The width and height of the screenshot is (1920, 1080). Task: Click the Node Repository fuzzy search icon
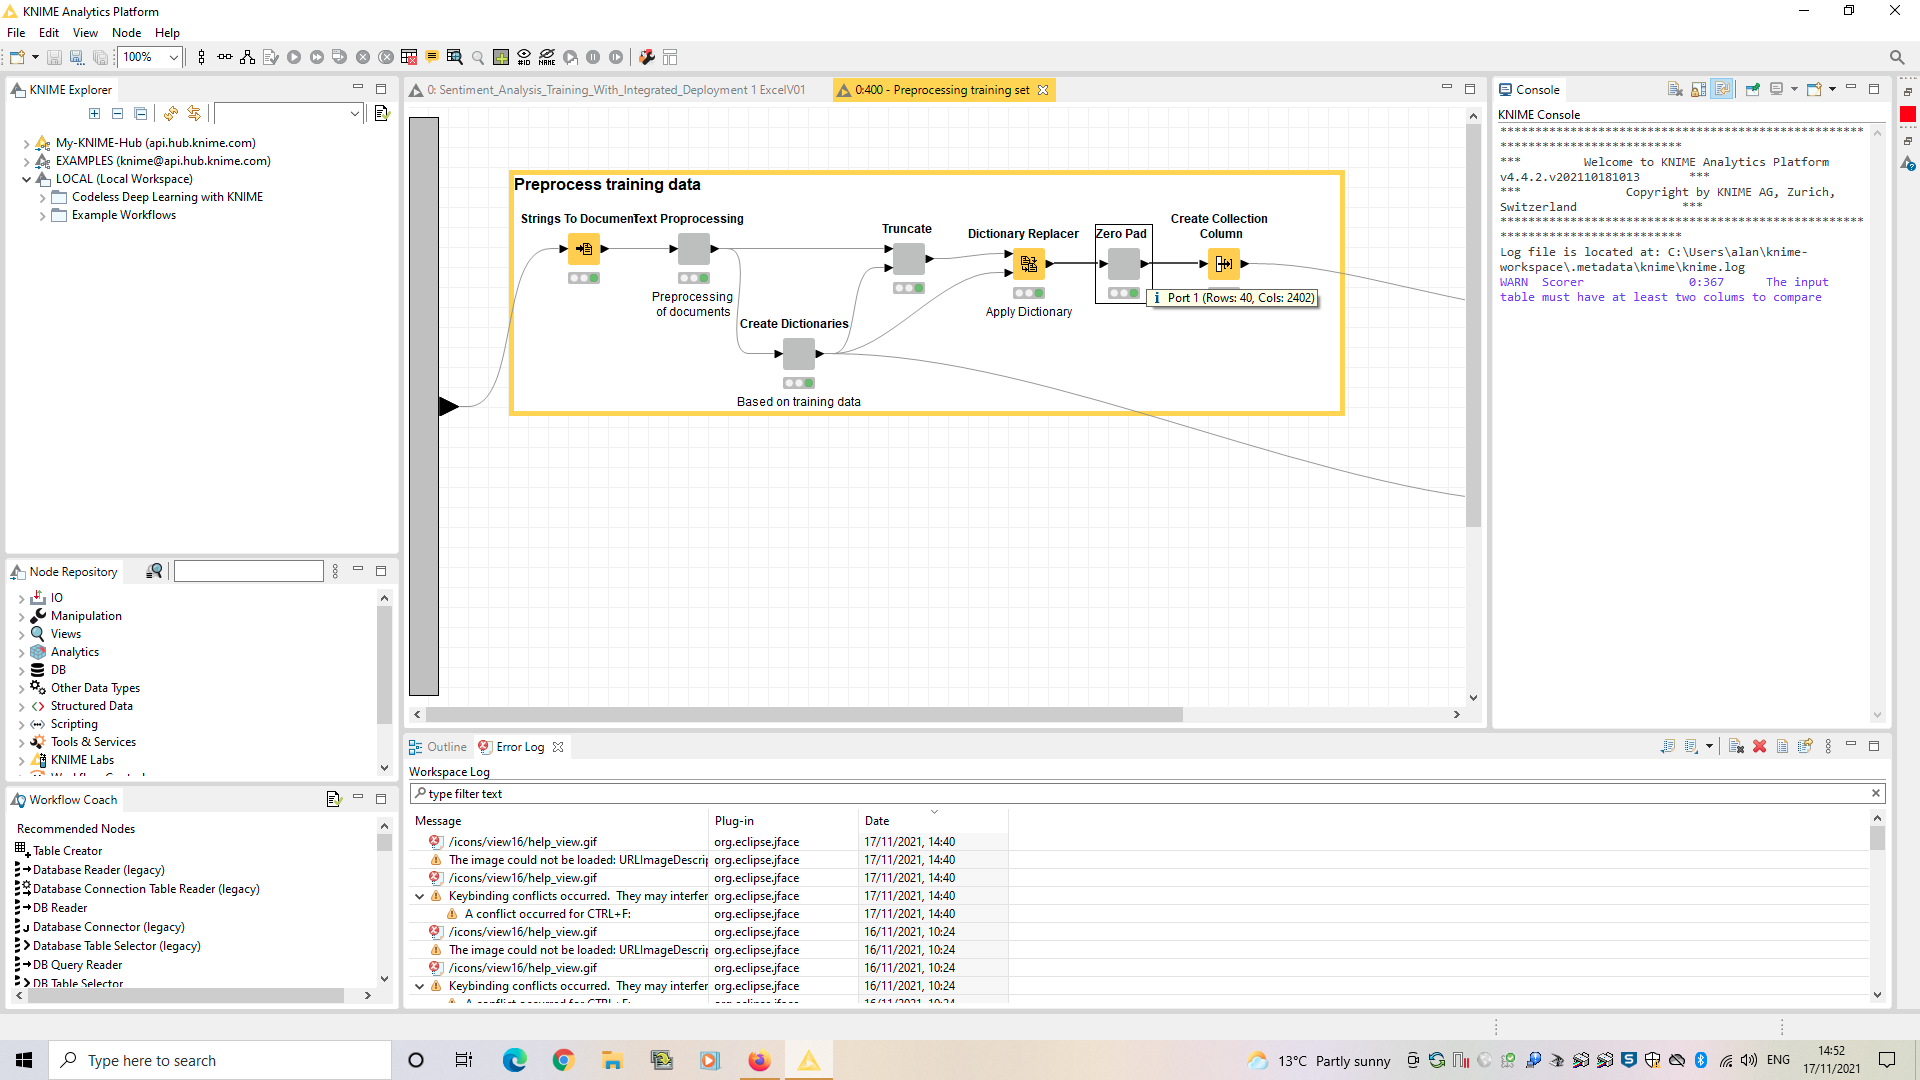(154, 571)
